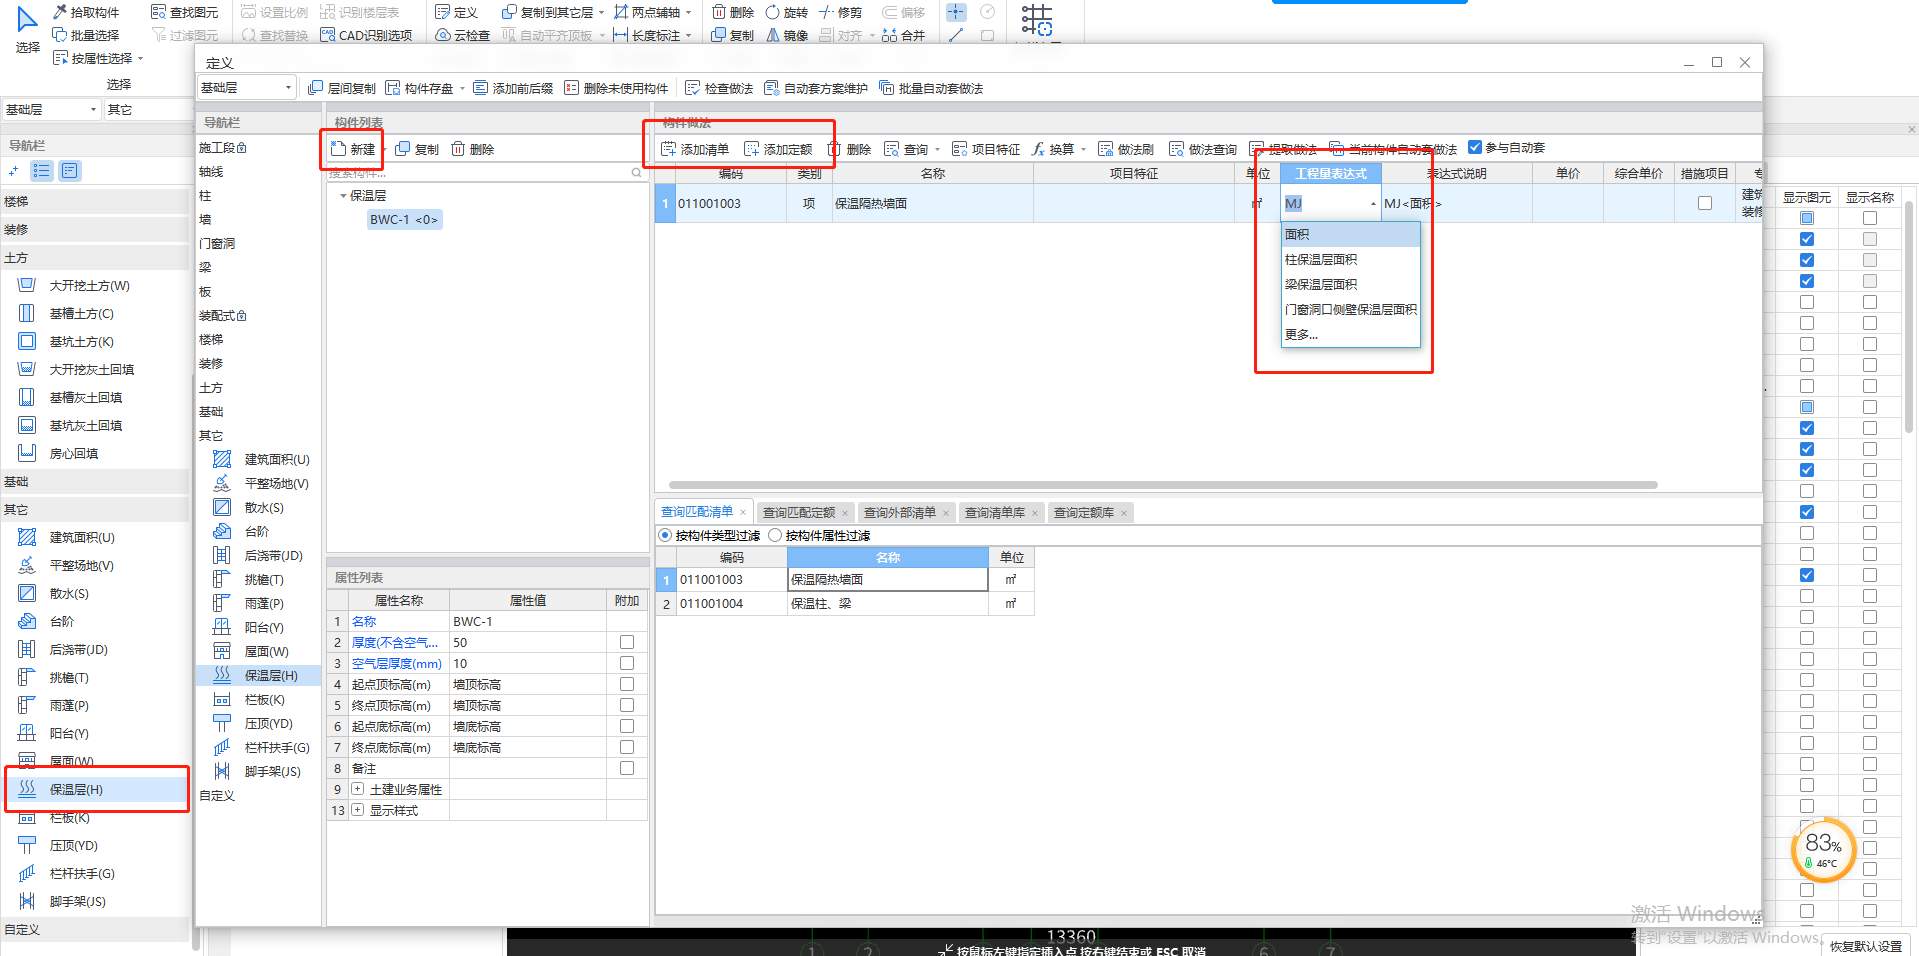Click the 删除 icon in component list
1919x956 pixels.
[458, 149]
